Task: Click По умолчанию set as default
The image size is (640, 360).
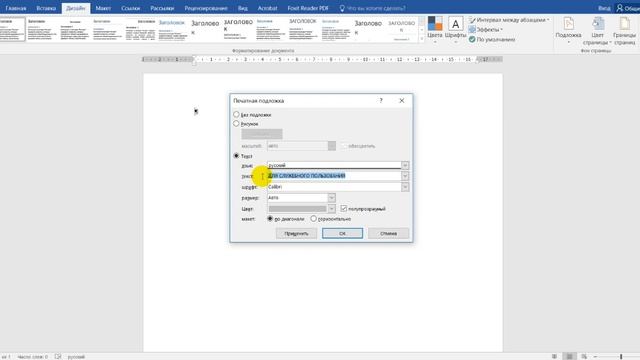Action: (x=492, y=40)
